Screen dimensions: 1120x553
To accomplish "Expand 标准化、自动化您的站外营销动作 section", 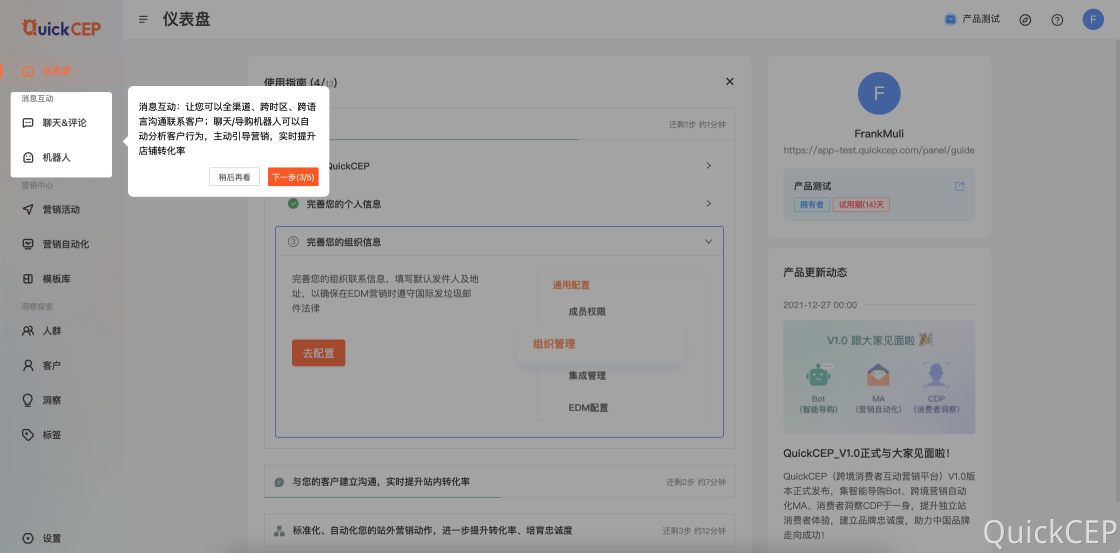I will (x=499, y=531).
